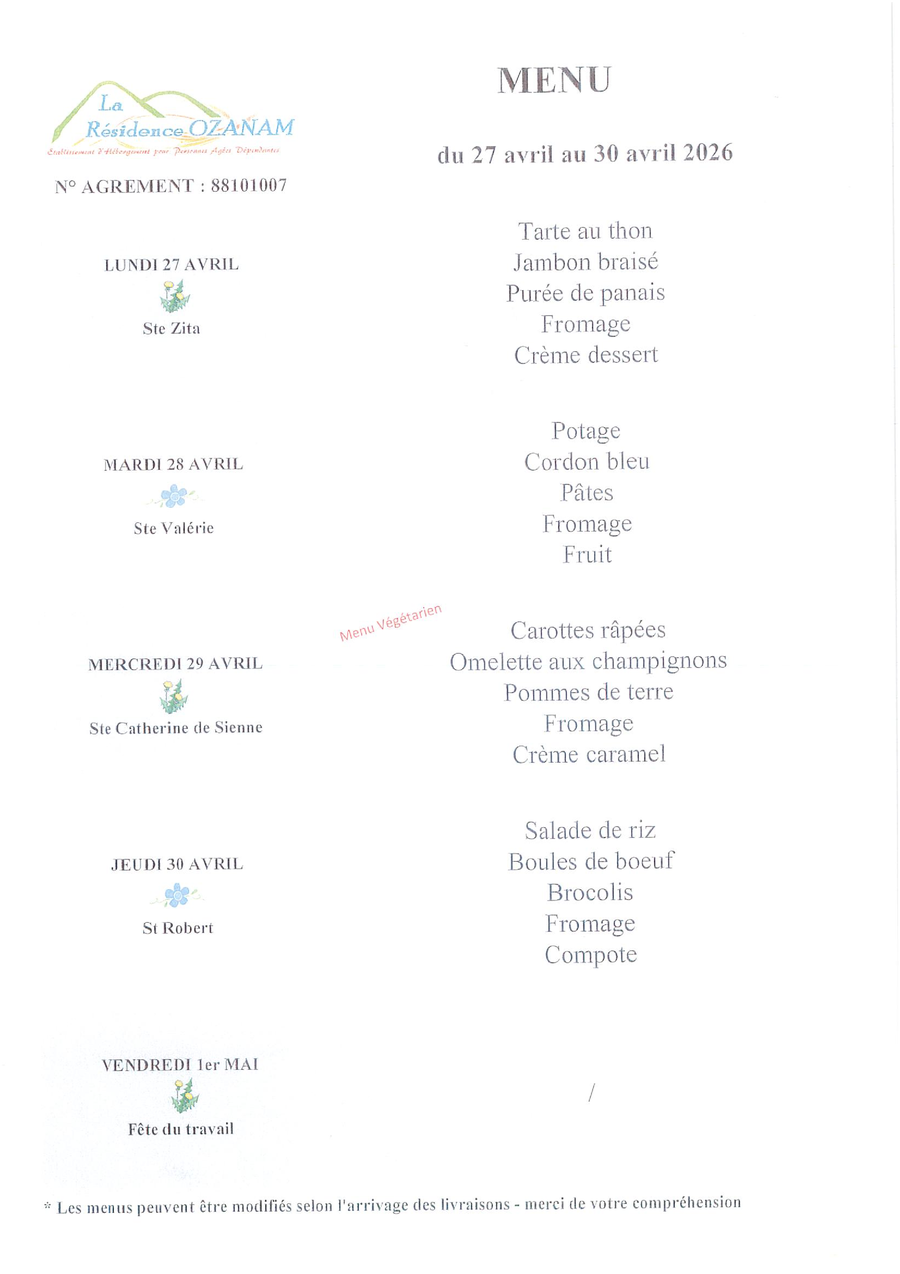Image resolution: width=900 pixels, height=1274 pixels.
Task: Select the blue flower under Mardi 28 Avril
Action: (x=175, y=495)
